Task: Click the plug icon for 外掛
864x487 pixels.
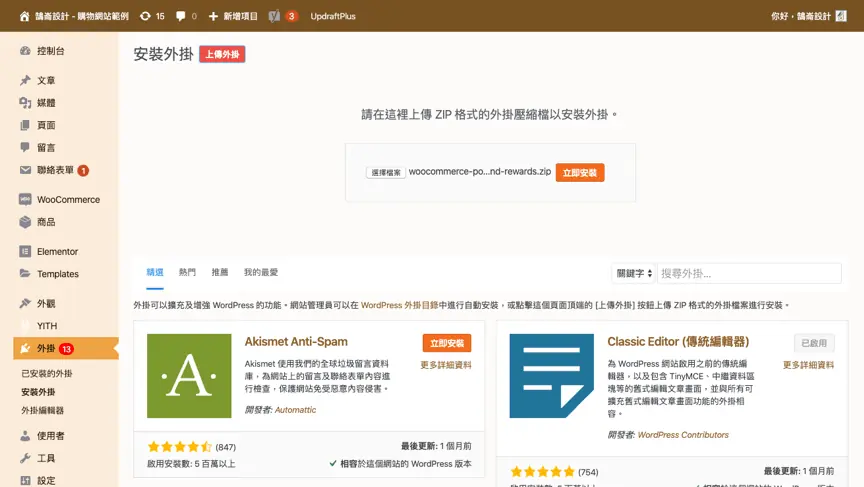Action: 25,348
